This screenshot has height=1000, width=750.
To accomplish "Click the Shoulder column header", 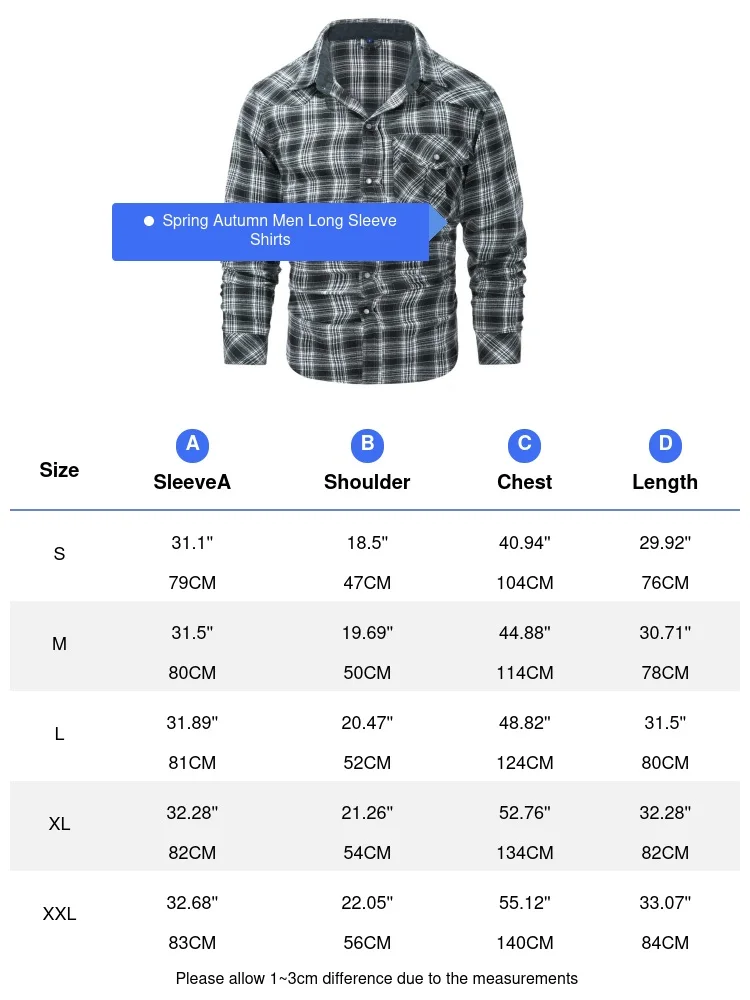I will pyautogui.click(x=367, y=482).
